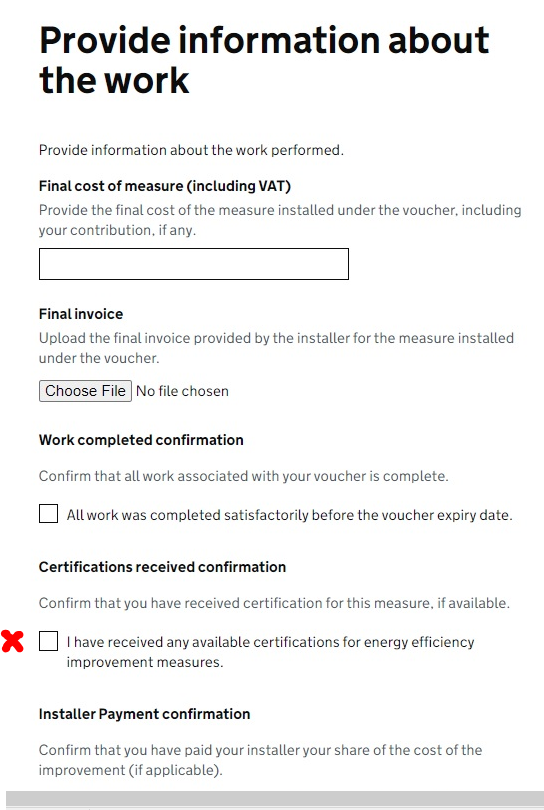Tick the received certifications checkbox
544x810 pixels.
[49, 641]
